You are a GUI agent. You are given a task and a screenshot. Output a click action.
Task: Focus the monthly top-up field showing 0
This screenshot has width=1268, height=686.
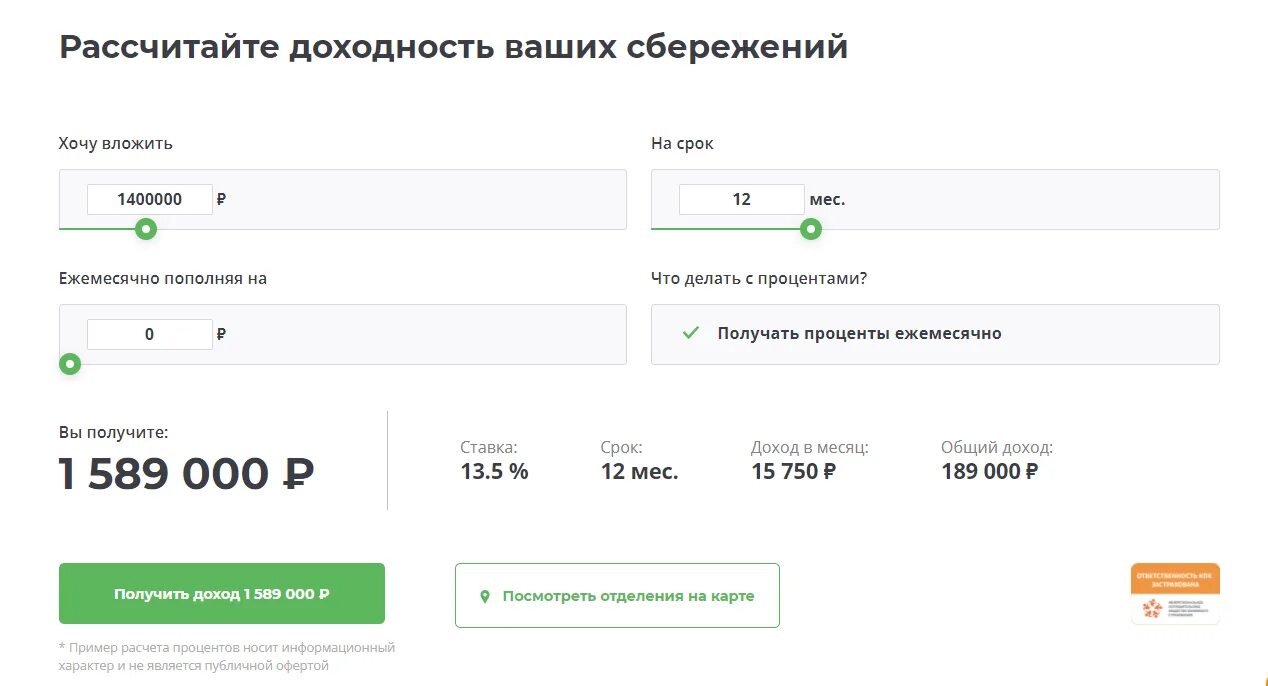pos(150,334)
